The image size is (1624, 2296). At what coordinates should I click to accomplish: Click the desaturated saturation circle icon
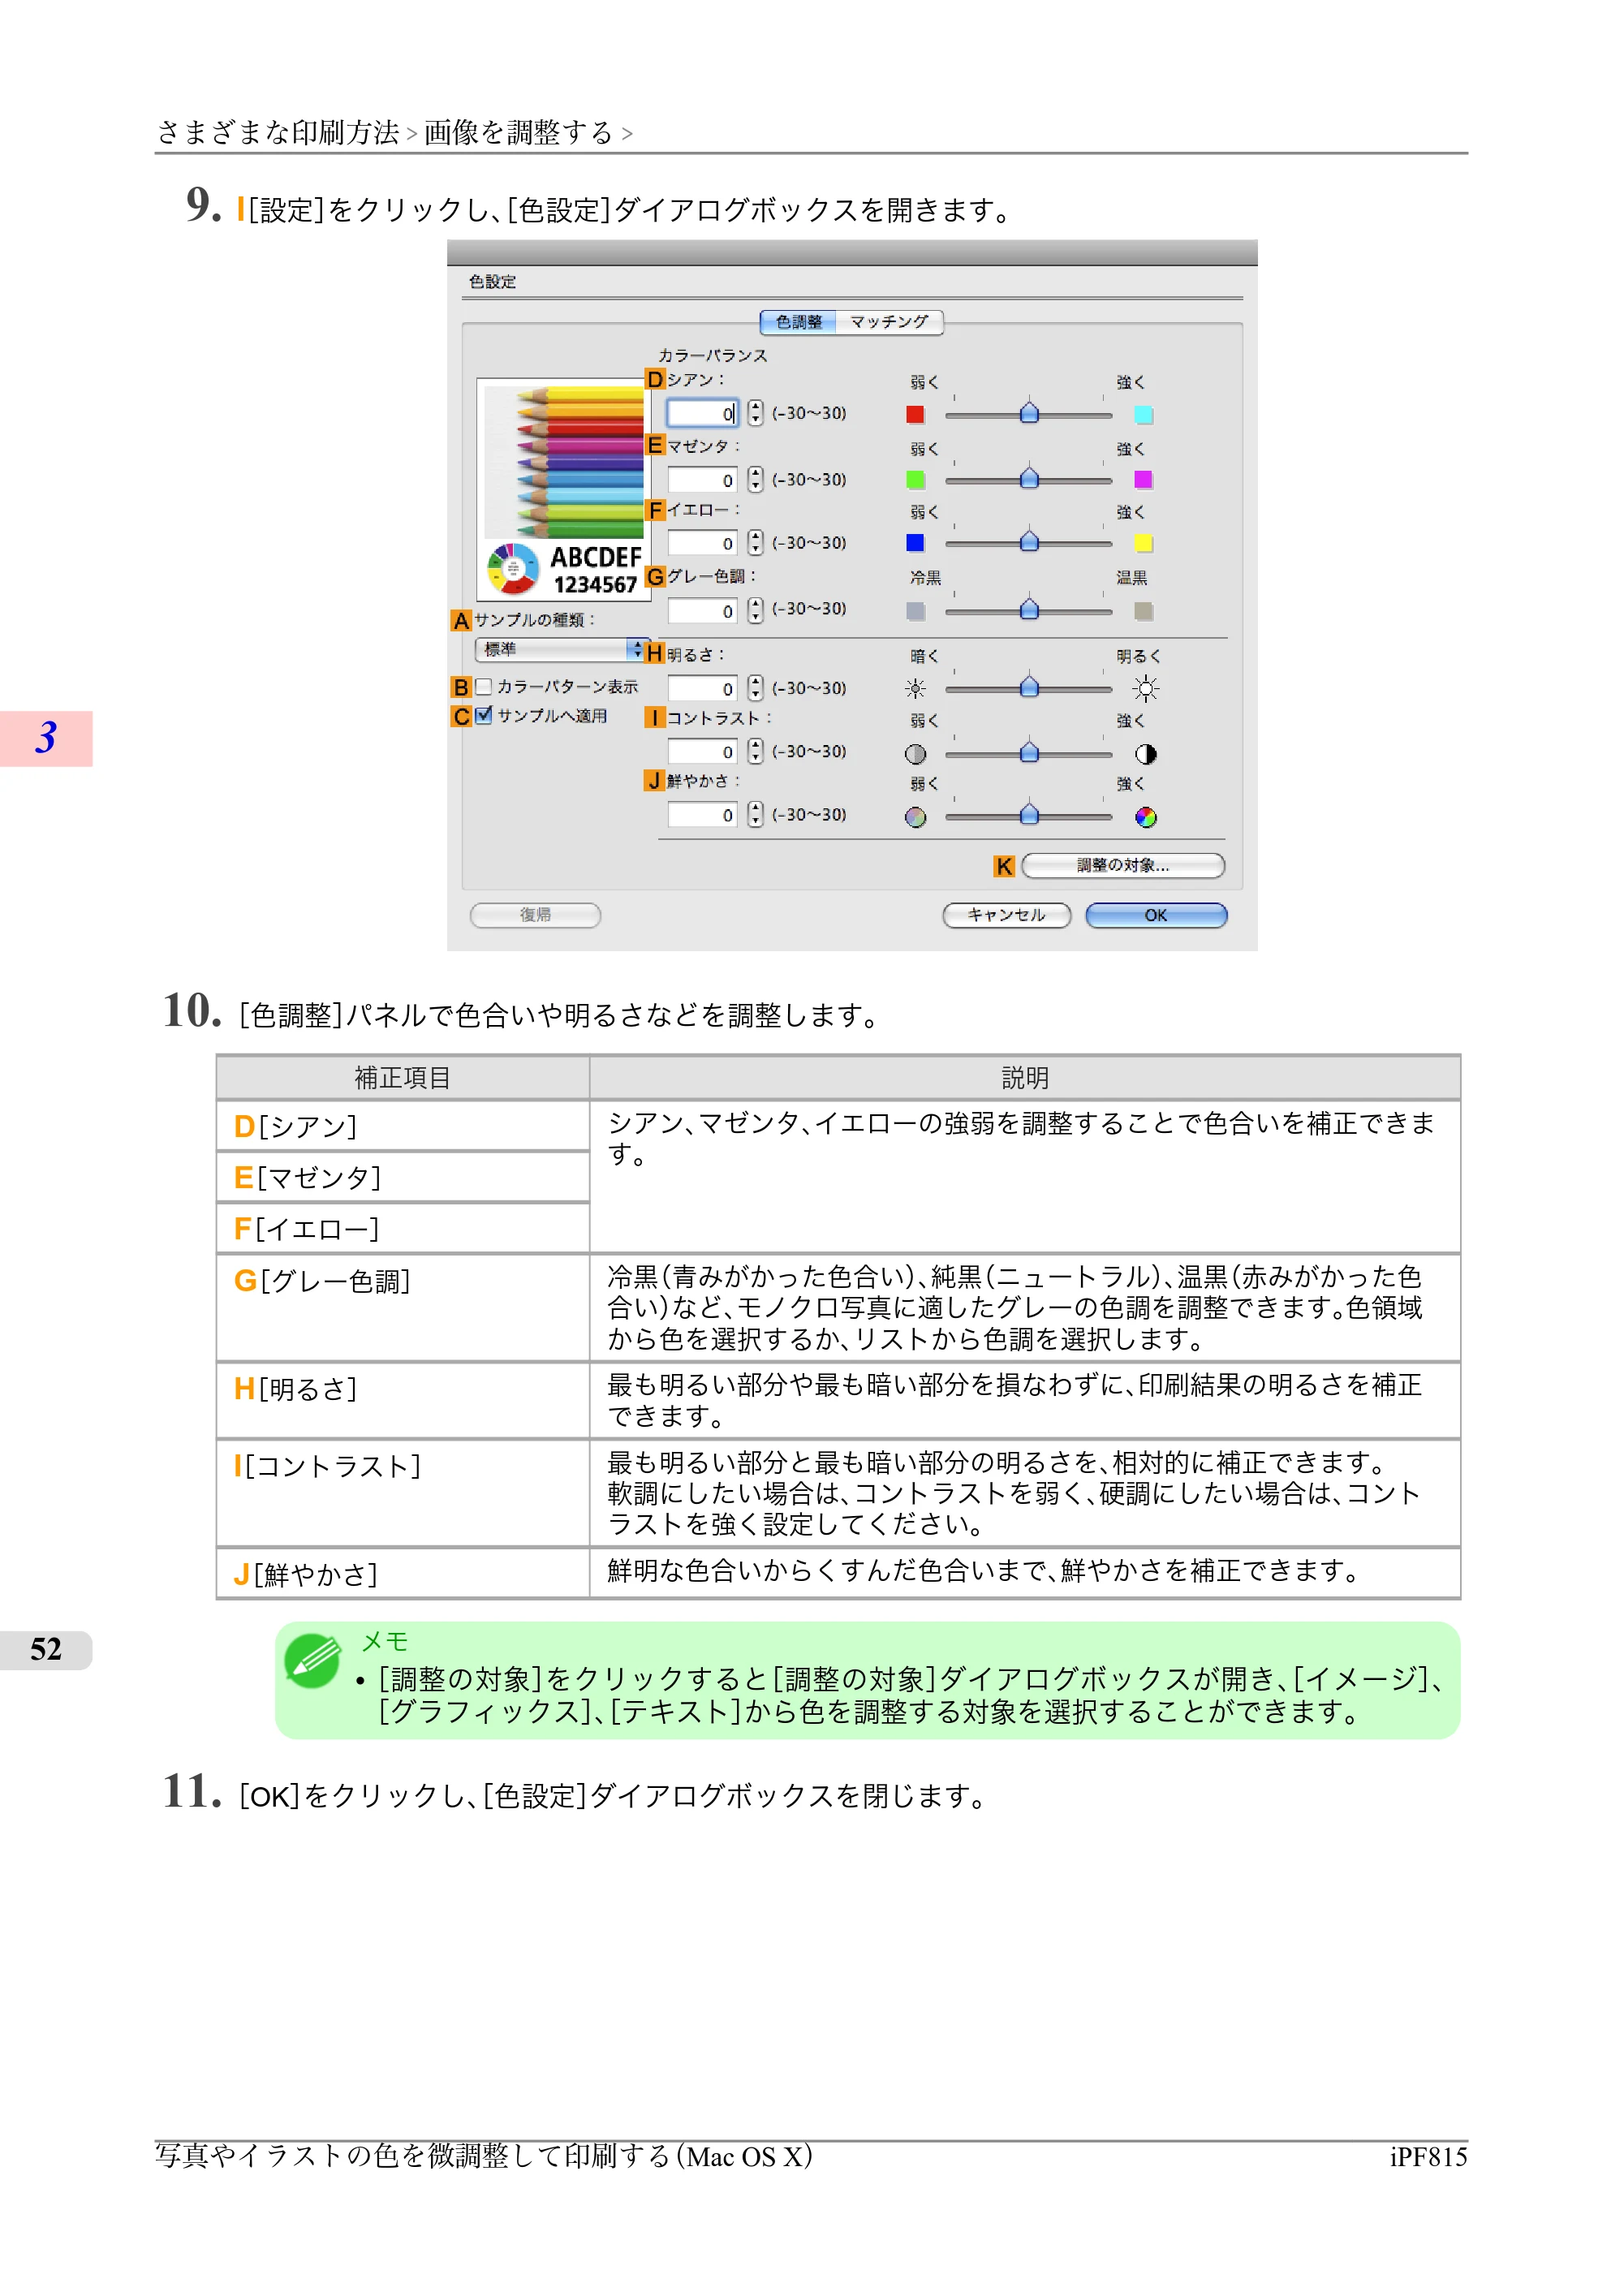(914, 818)
